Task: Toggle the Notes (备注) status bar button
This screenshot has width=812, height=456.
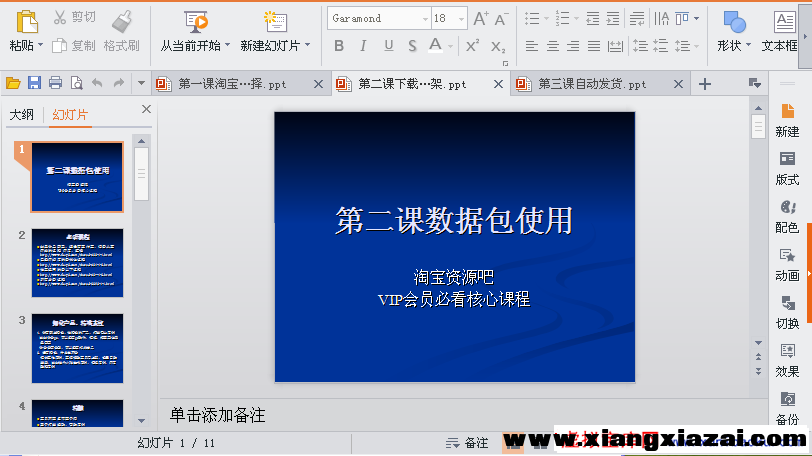Action: click(467, 443)
